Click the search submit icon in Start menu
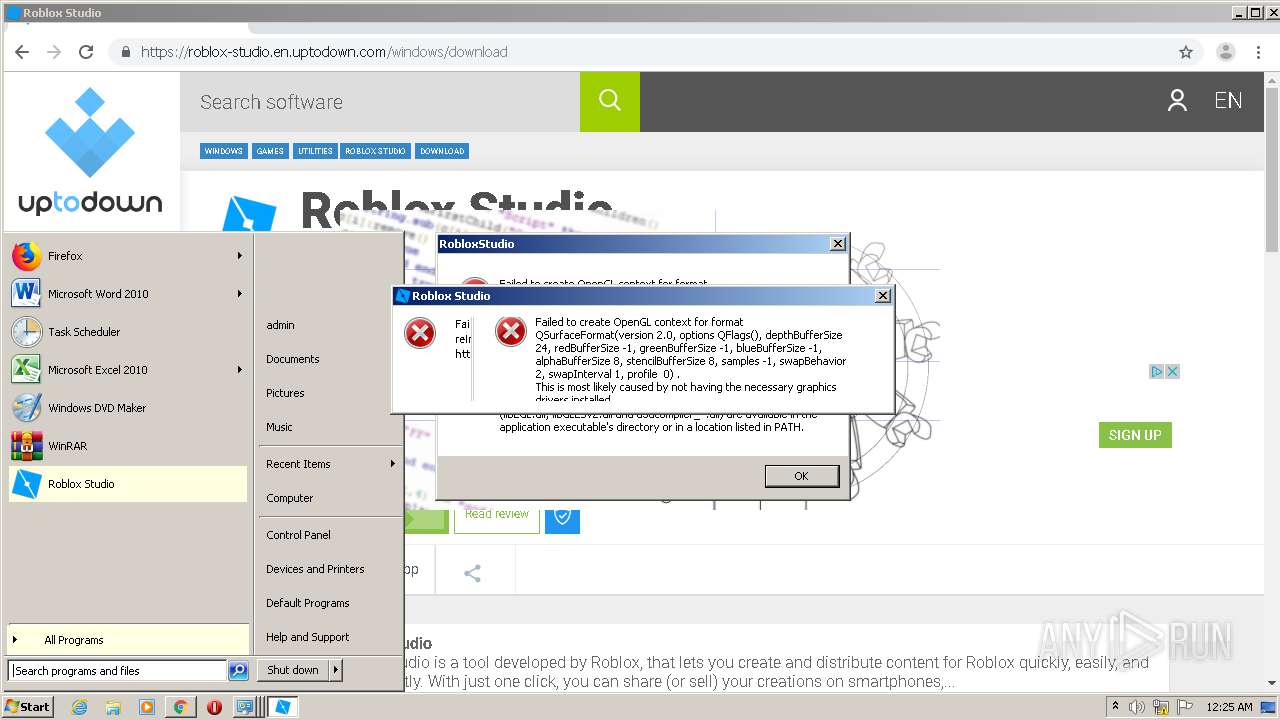1280x720 pixels. 238,671
